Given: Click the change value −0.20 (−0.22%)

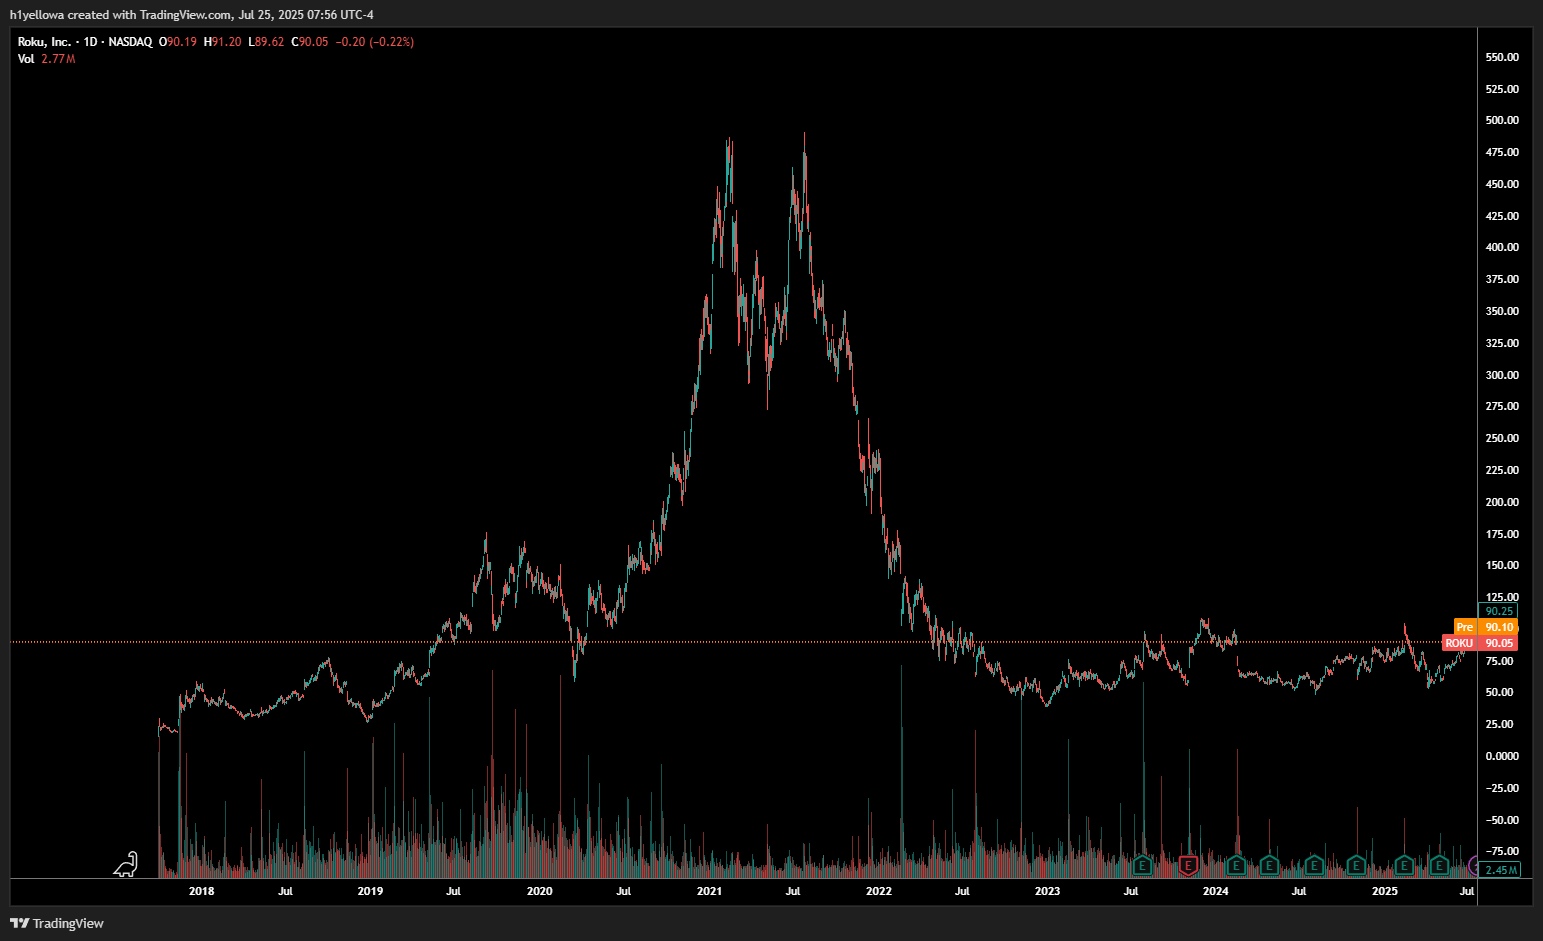Looking at the screenshot, I should [x=375, y=42].
